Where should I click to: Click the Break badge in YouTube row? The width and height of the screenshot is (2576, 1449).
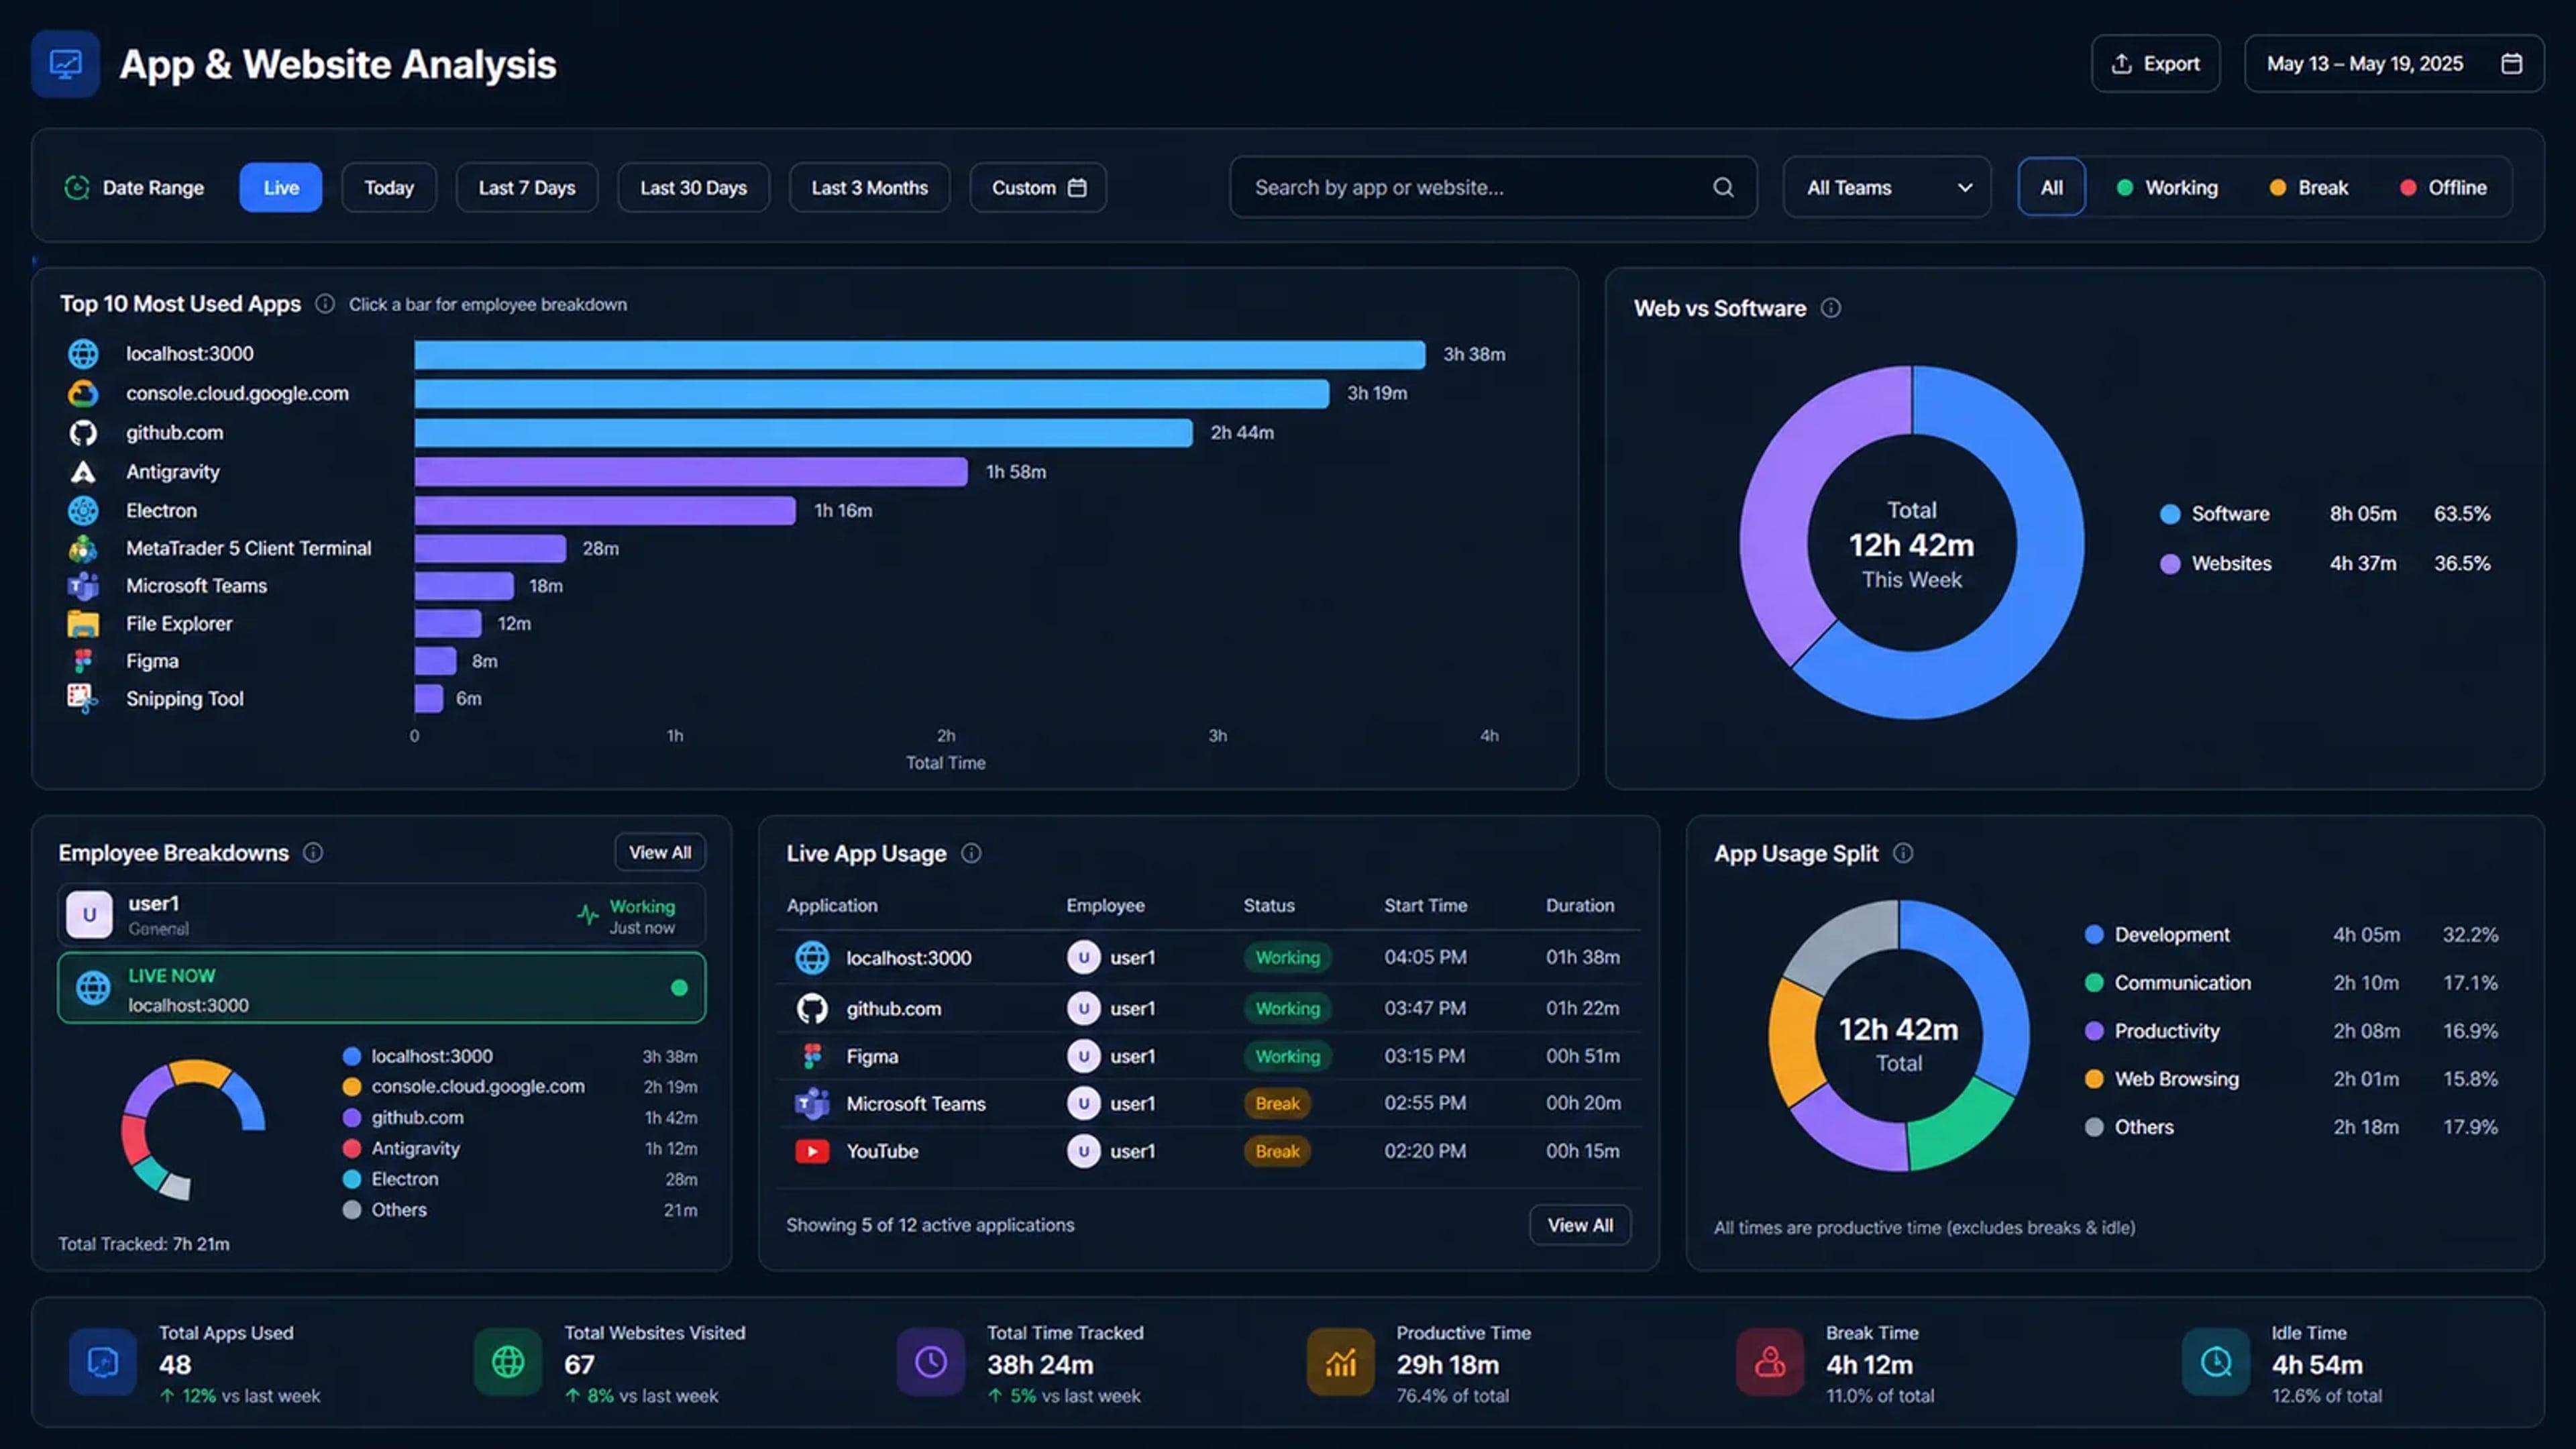pos(1277,1151)
